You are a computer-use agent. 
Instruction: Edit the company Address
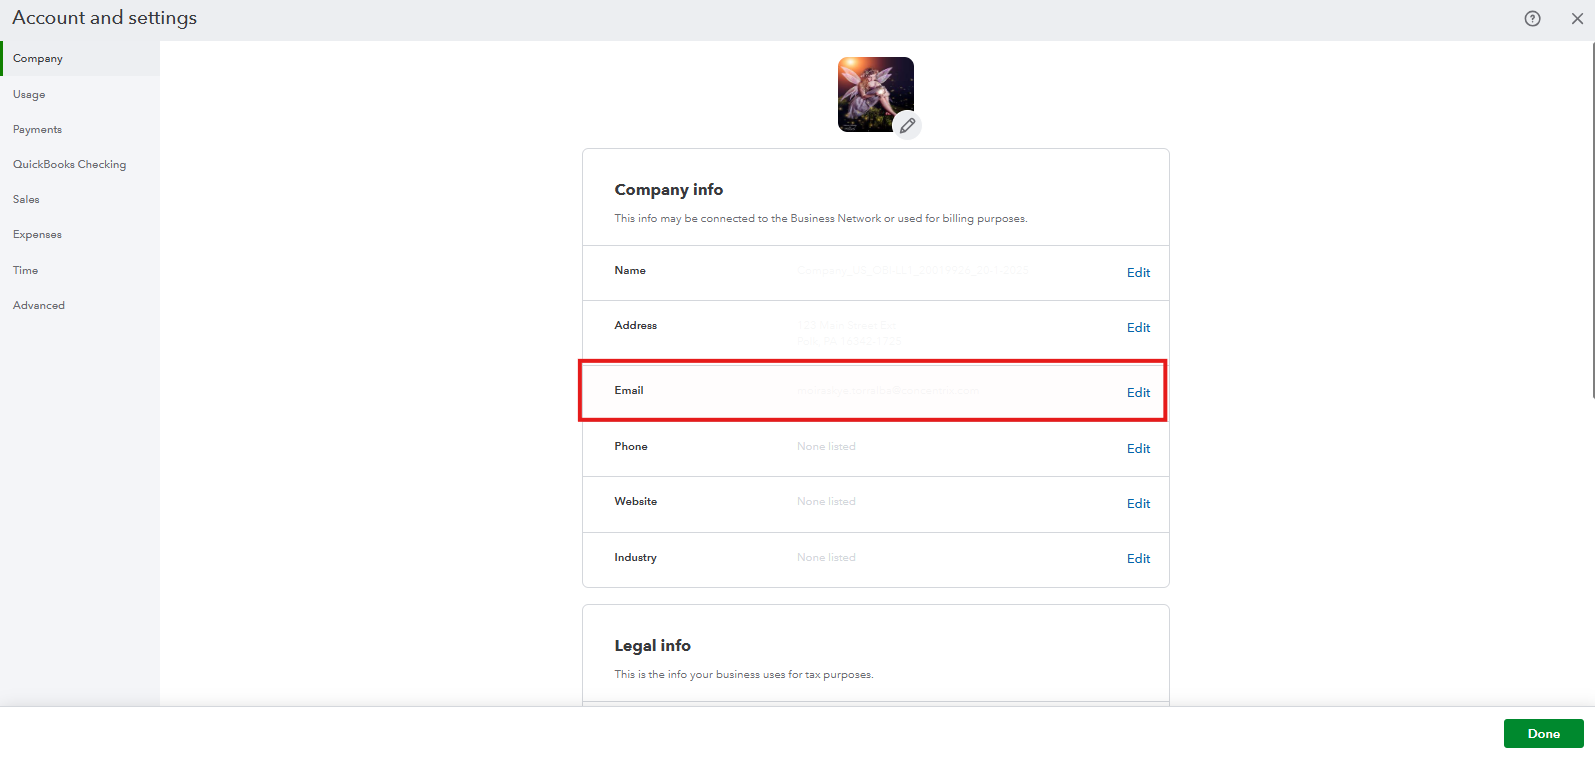coord(1138,328)
